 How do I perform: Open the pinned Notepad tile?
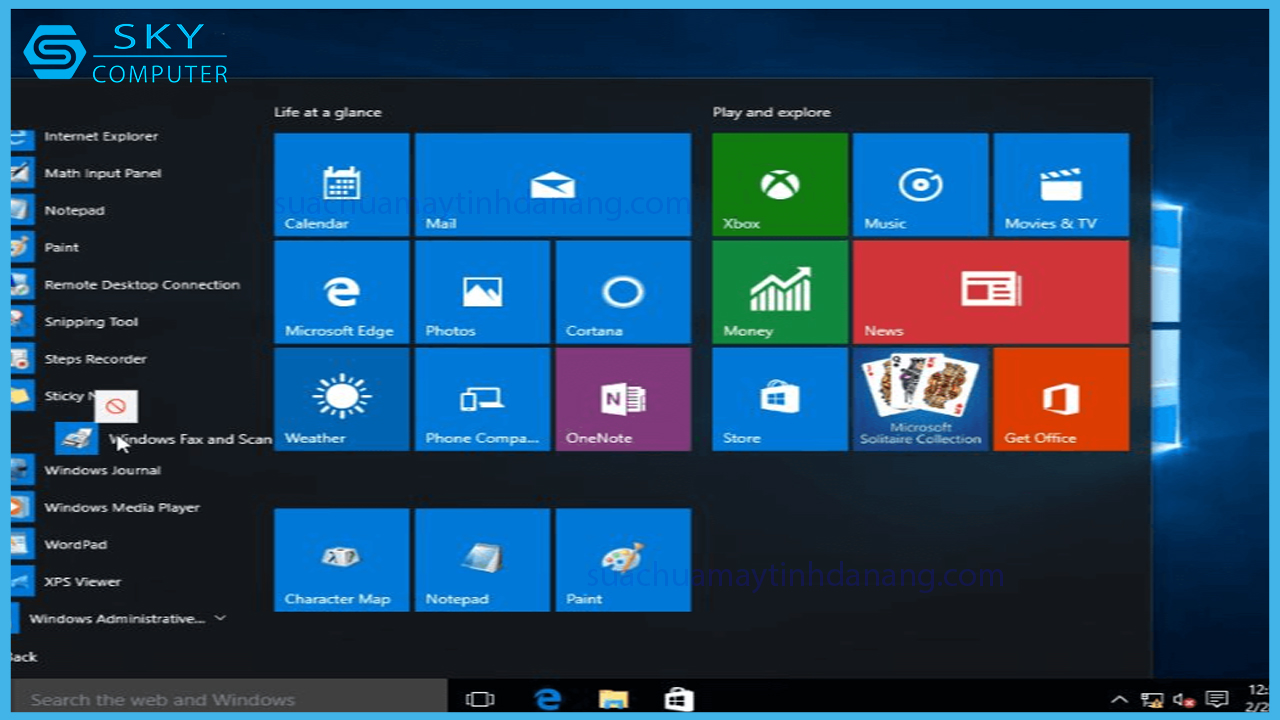click(482, 560)
